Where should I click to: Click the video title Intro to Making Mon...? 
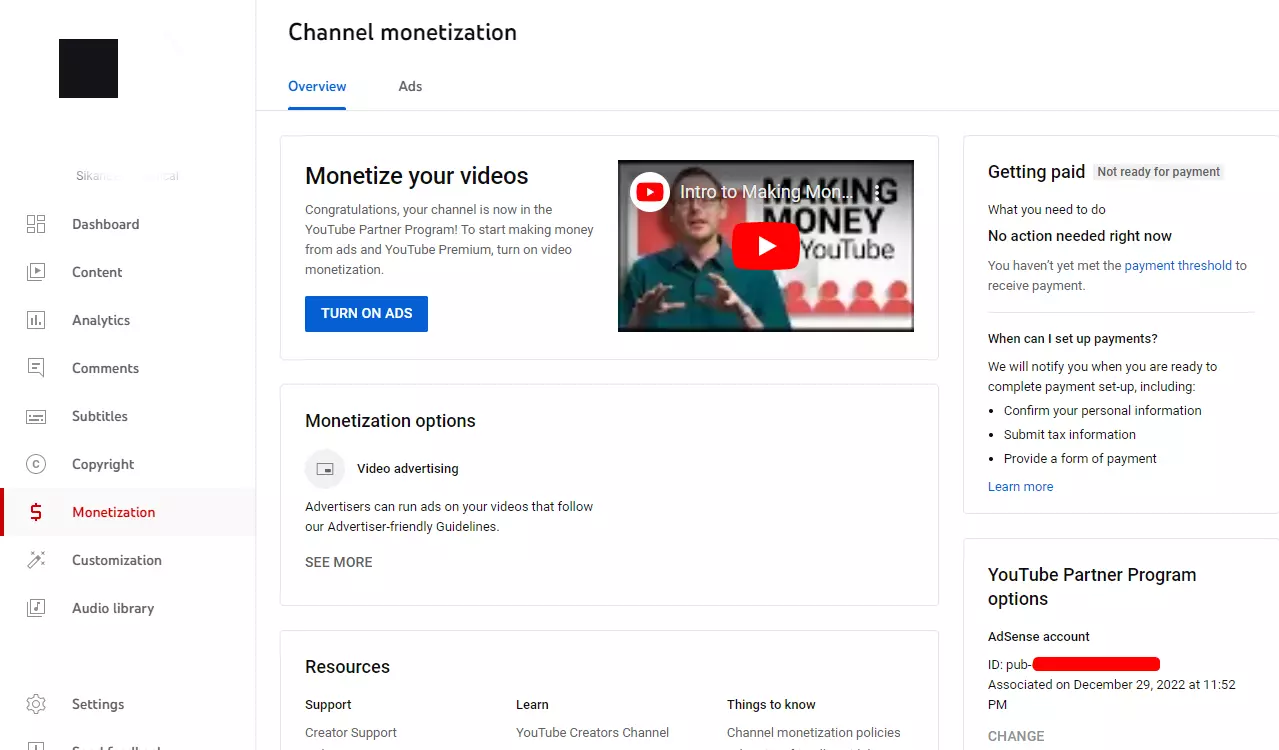pyautogui.click(x=768, y=192)
